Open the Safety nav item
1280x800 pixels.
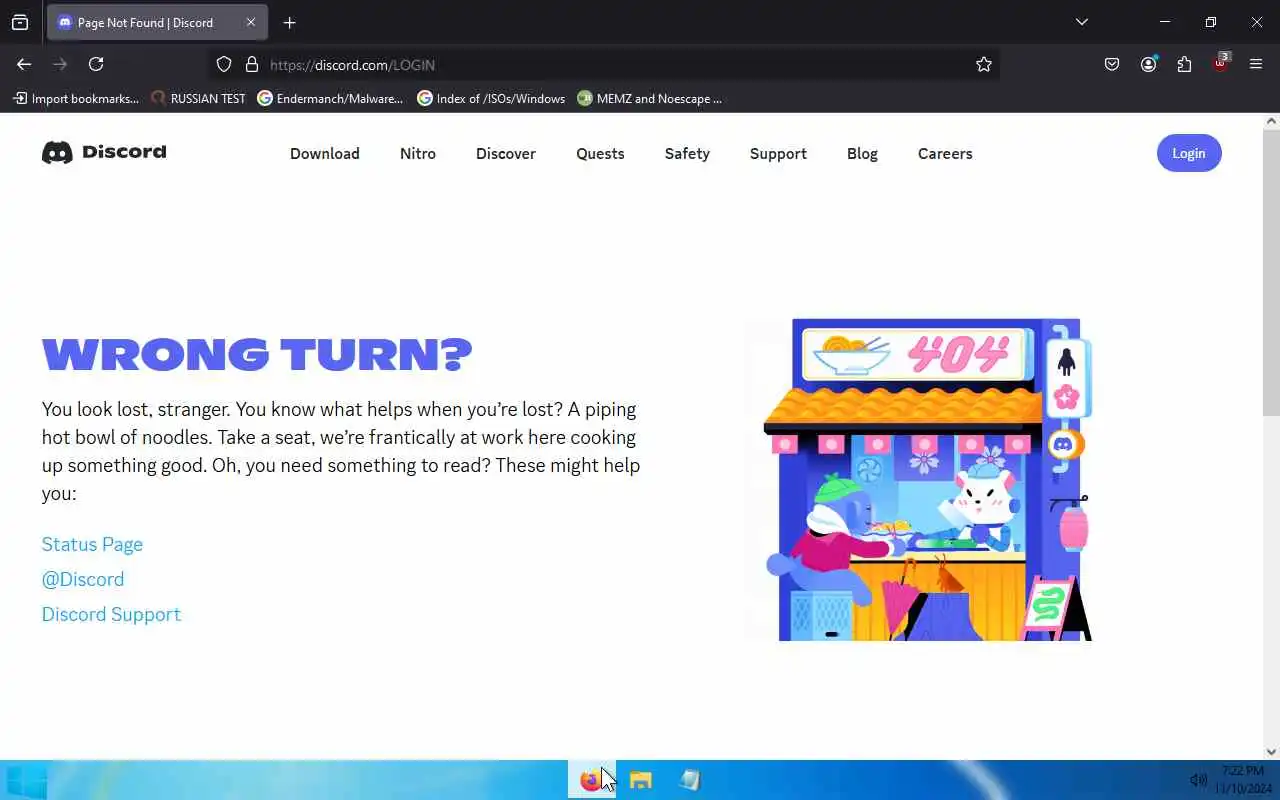point(687,153)
